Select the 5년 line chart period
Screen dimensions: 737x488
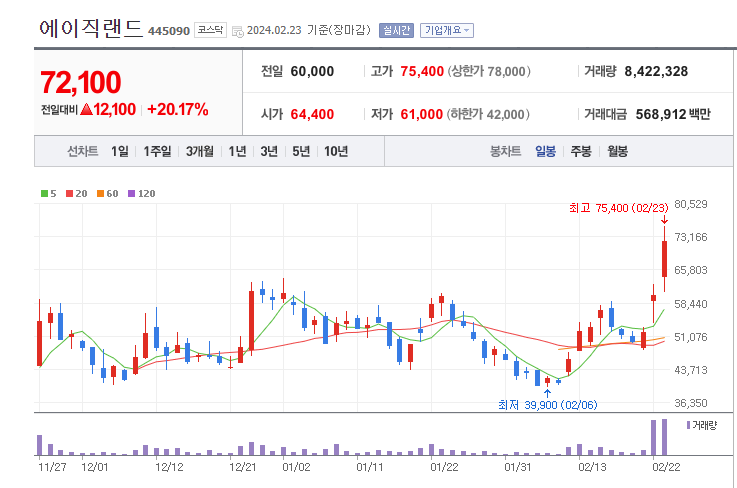click(301, 151)
